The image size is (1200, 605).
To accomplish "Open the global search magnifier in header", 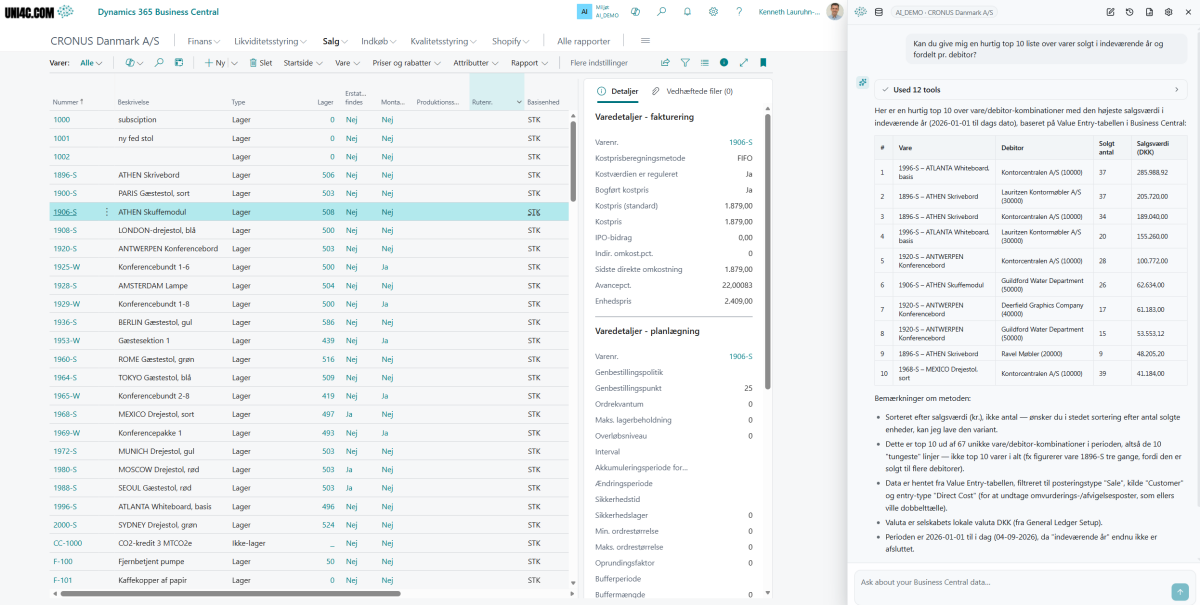I will [662, 12].
